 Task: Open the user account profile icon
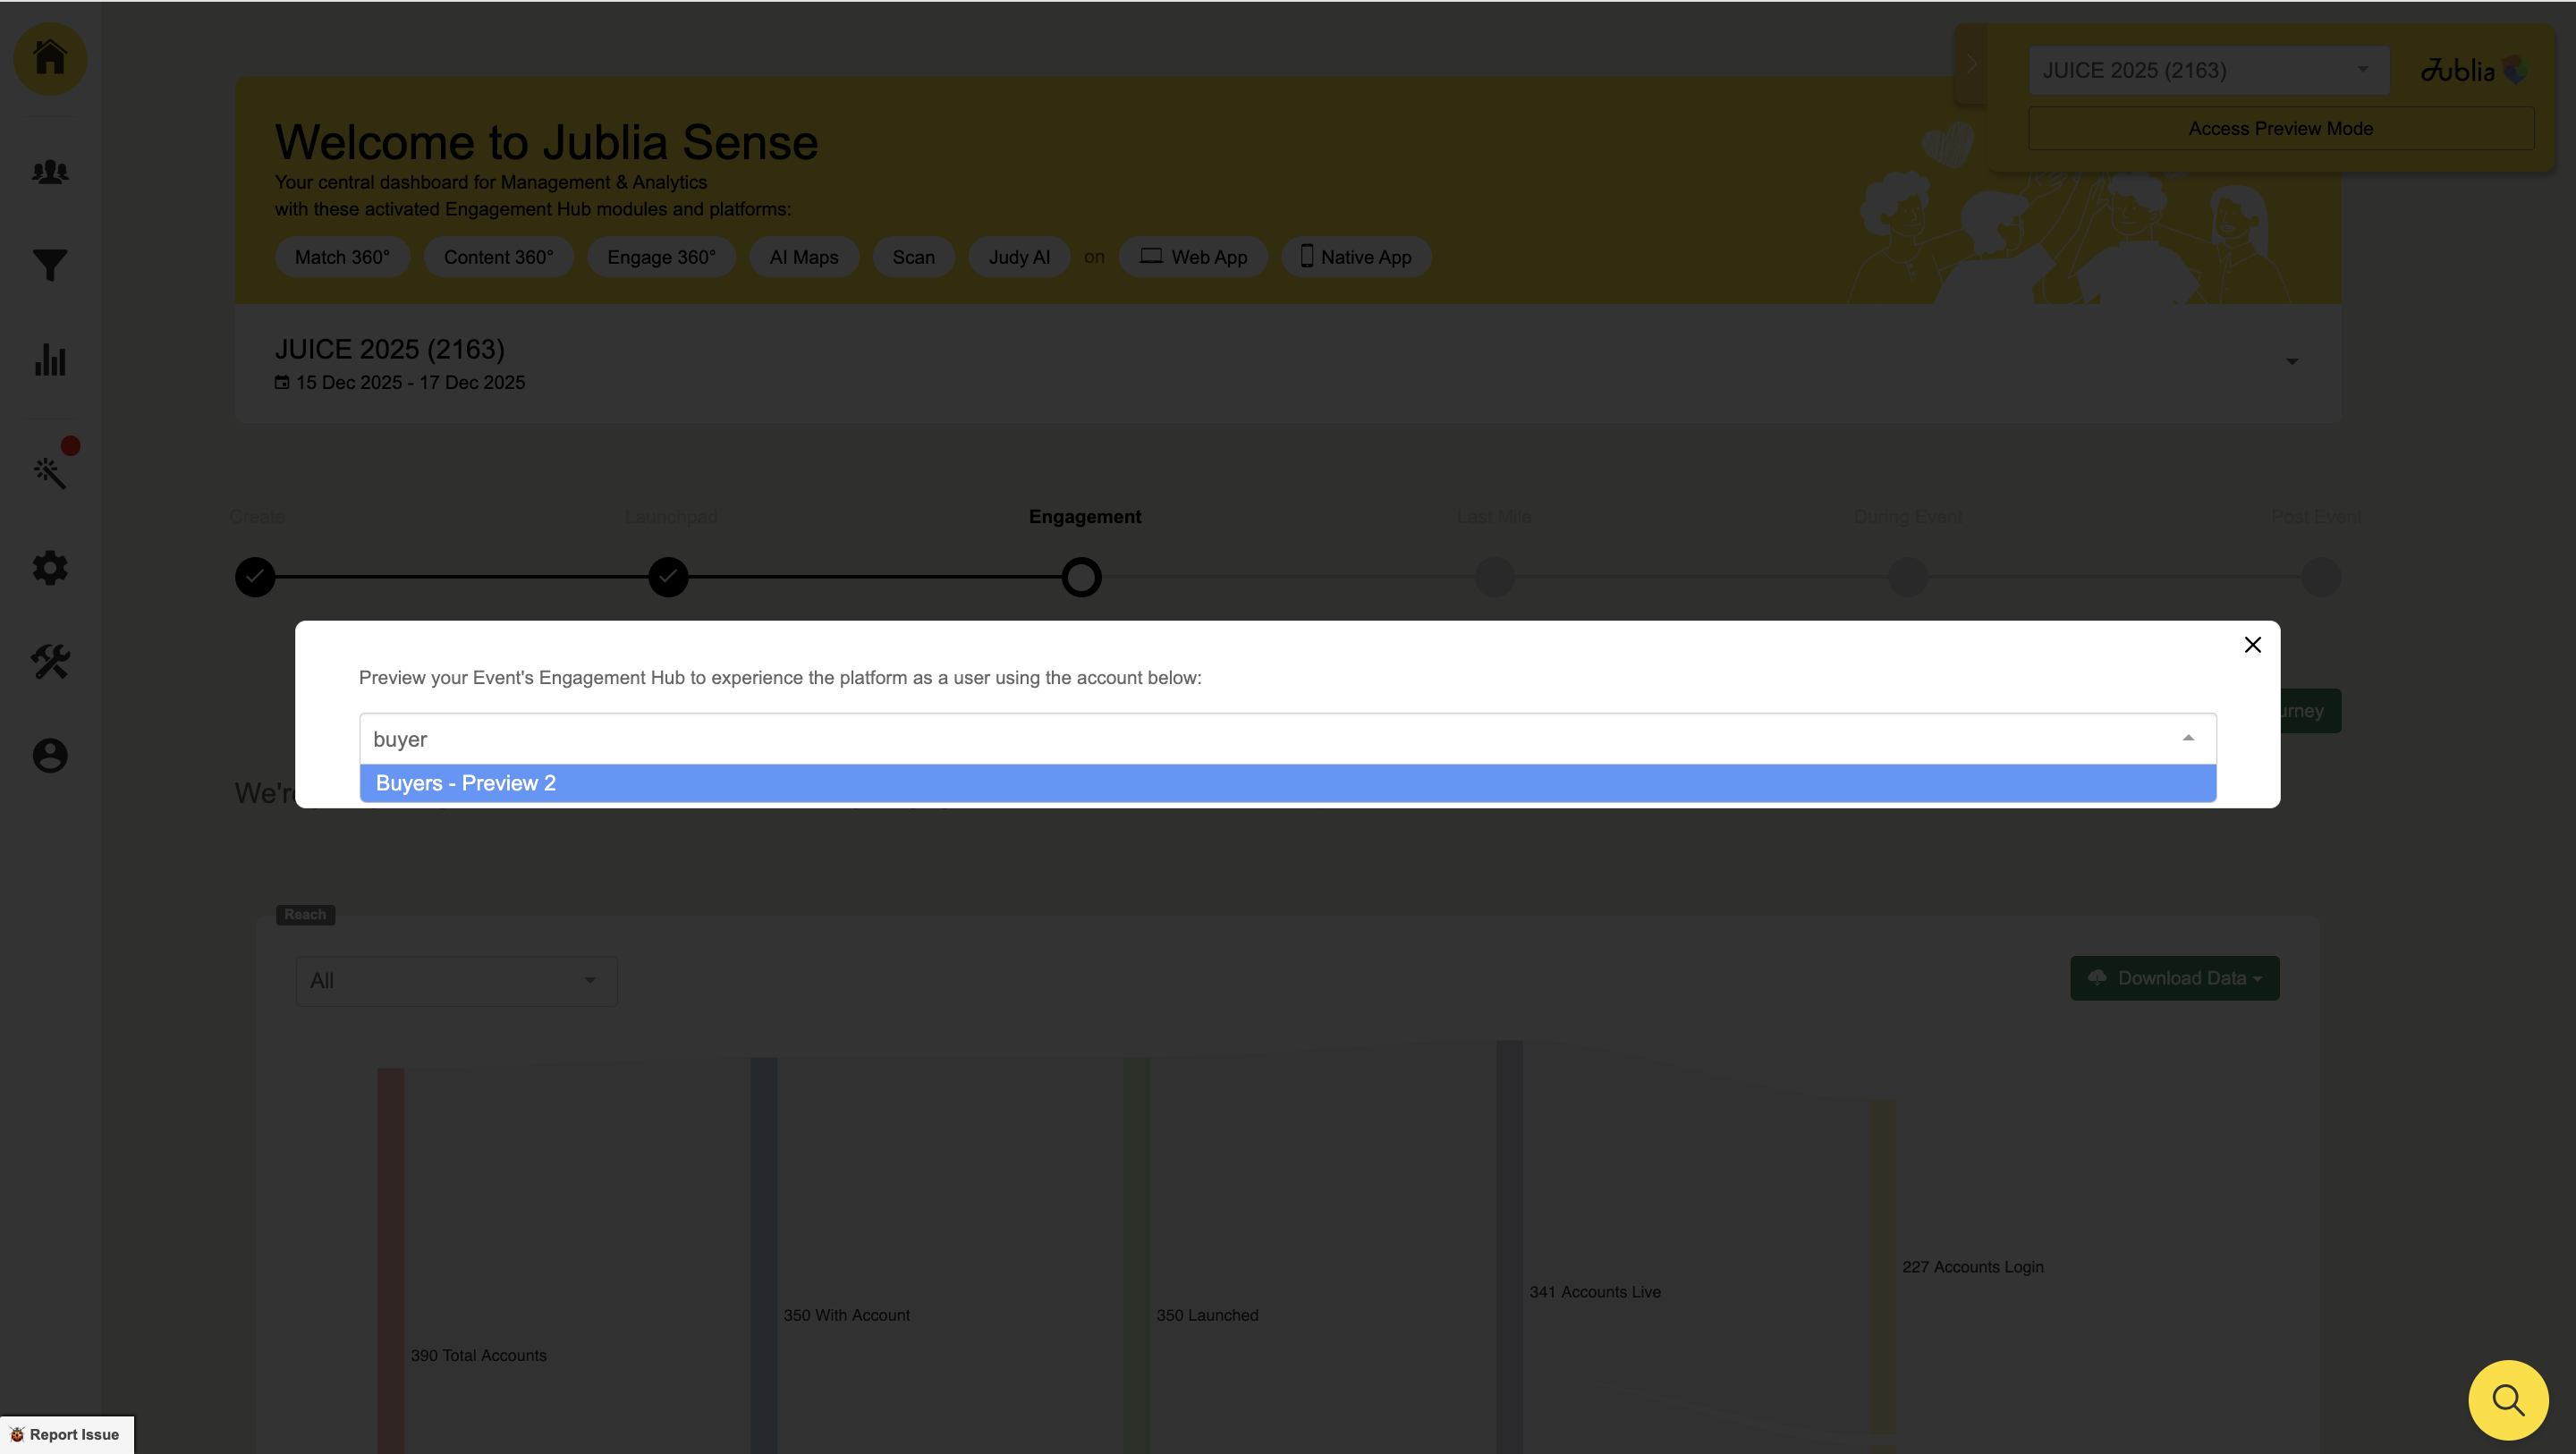click(50, 755)
